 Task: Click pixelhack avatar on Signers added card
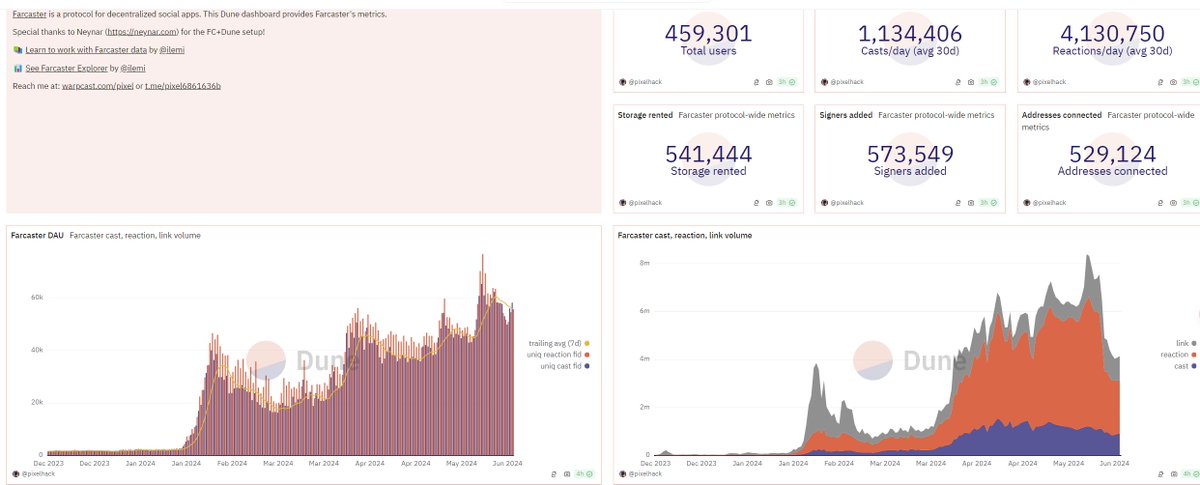click(x=825, y=203)
